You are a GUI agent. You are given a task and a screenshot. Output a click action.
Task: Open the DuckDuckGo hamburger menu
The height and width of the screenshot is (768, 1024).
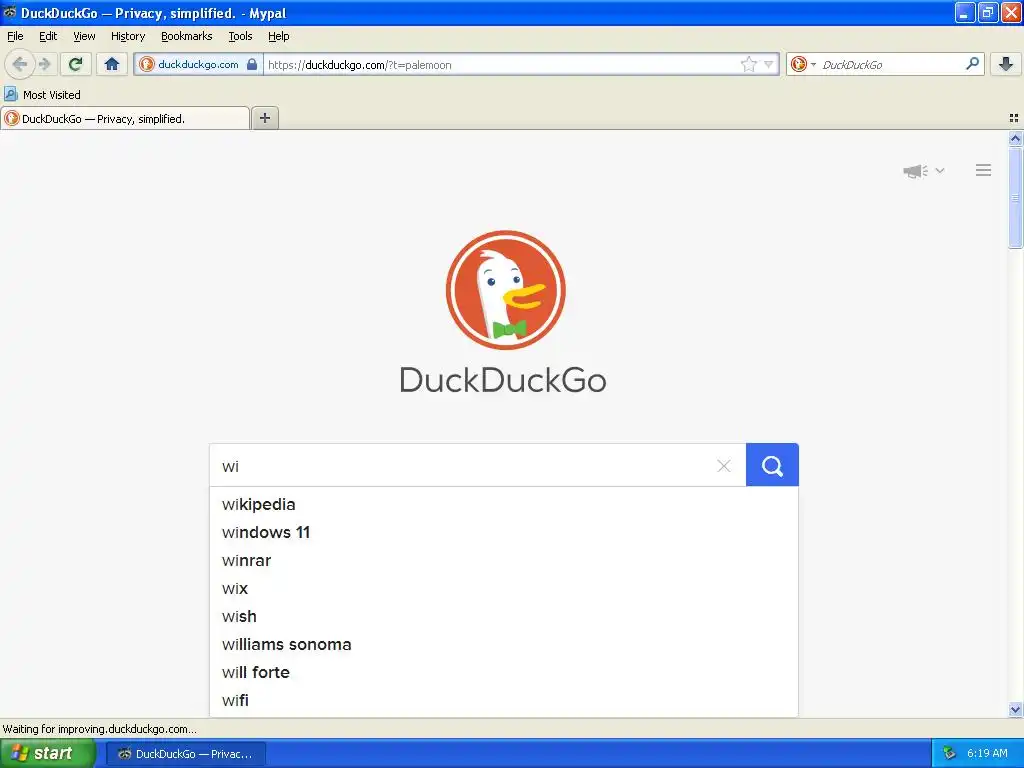[984, 170]
